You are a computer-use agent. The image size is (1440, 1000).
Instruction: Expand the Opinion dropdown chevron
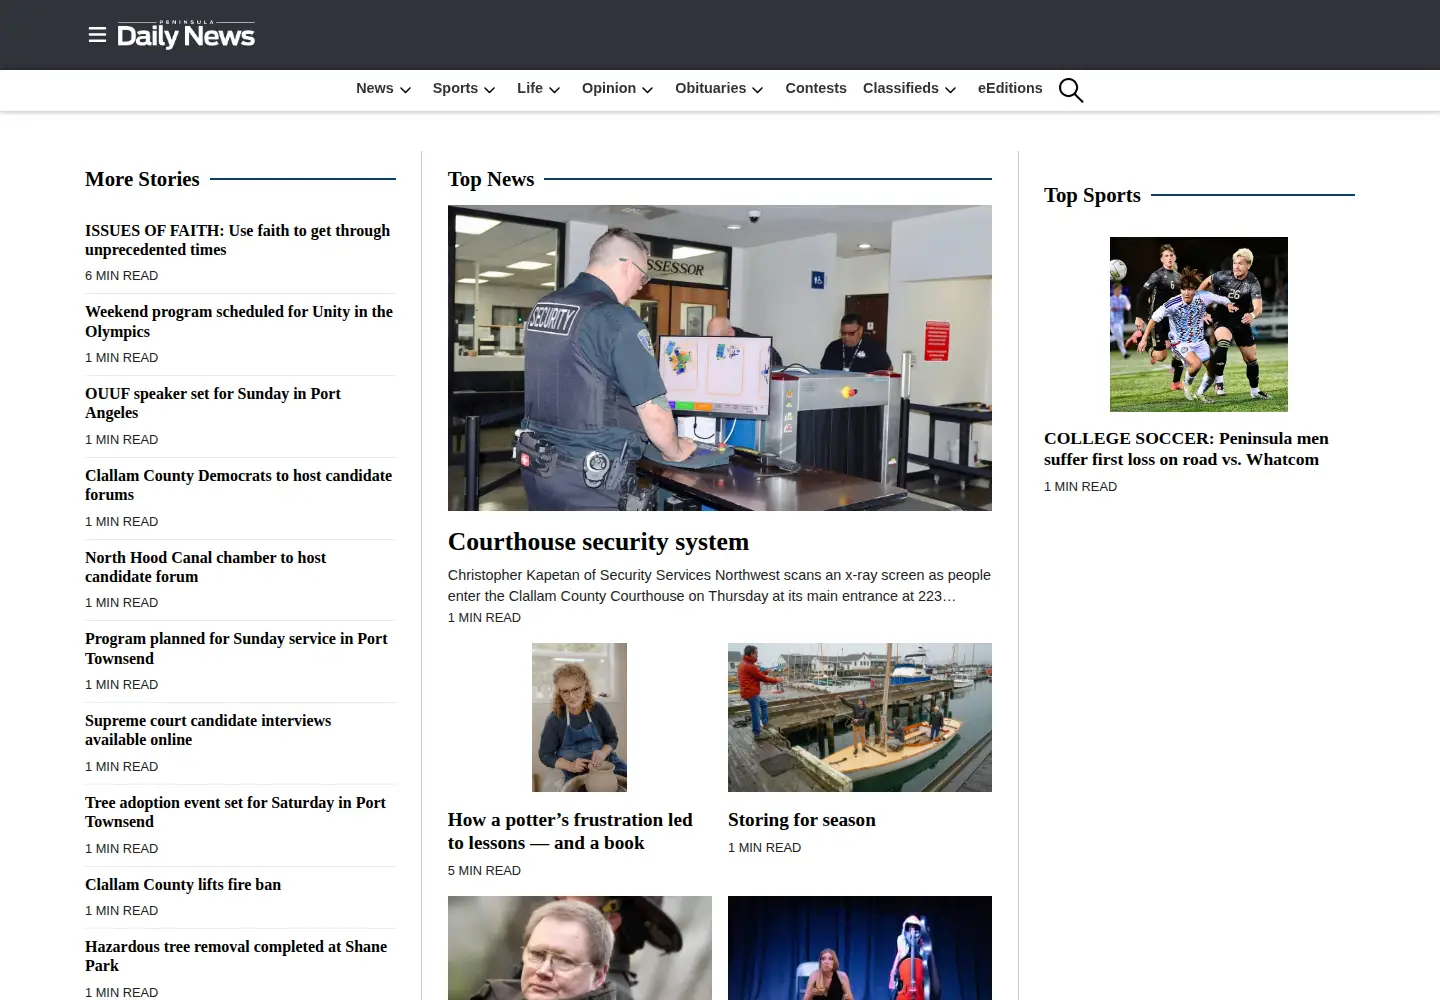[x=648, y=90]
